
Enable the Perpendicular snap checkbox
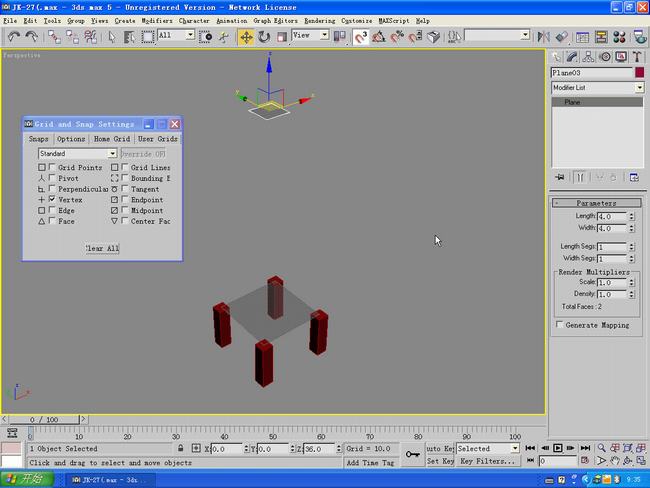[x=52, y=189]
